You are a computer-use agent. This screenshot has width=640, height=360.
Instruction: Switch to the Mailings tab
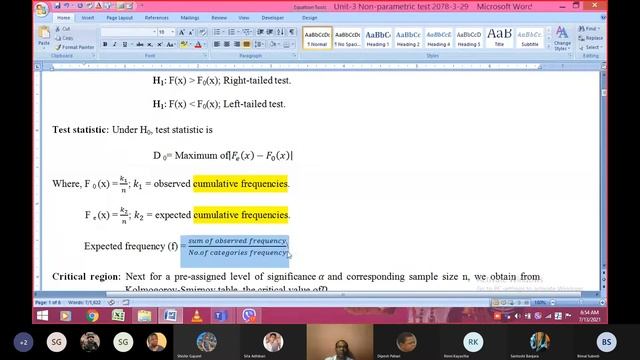(190, 18)
